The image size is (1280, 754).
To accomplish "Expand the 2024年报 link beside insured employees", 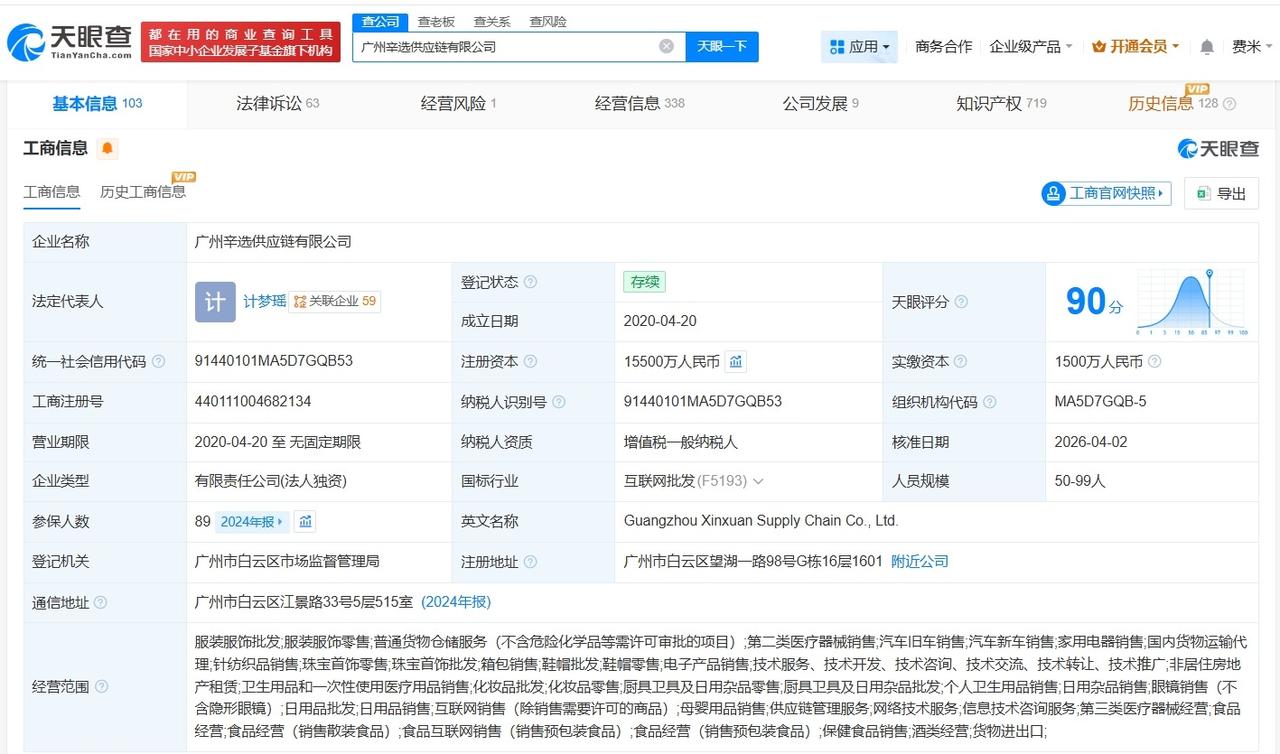I will pos(252,521).
